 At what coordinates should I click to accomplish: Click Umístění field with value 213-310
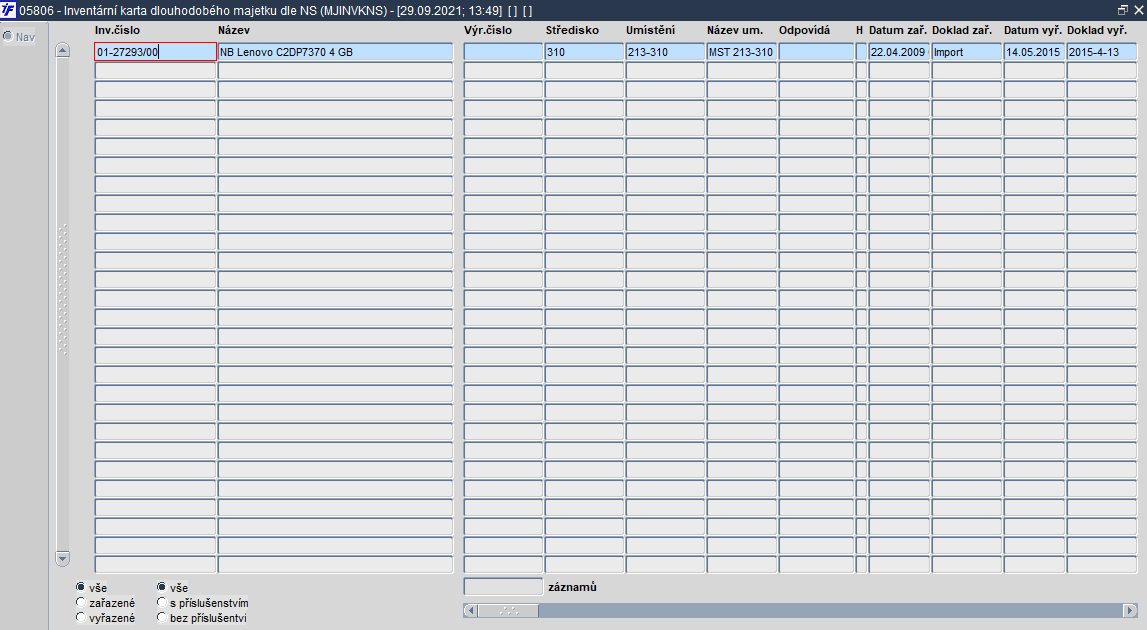pyautogui.click(x=665, y=52)
